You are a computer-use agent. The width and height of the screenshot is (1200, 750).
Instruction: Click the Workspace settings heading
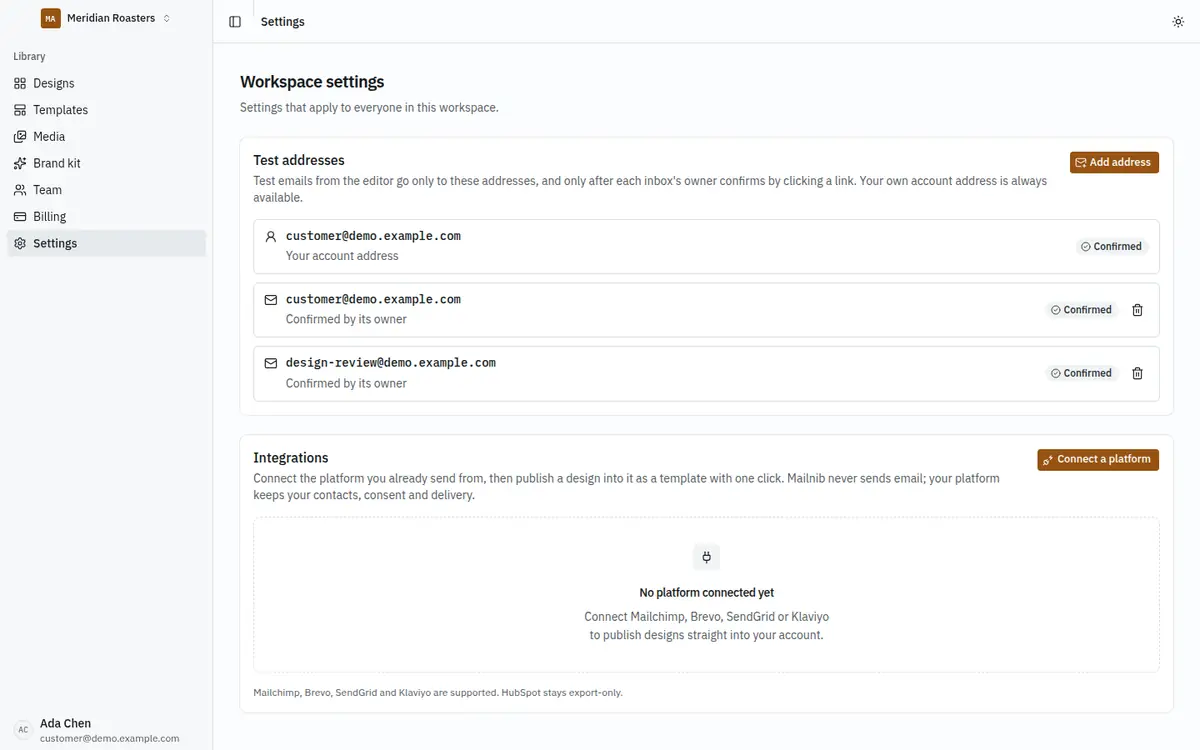312,82
